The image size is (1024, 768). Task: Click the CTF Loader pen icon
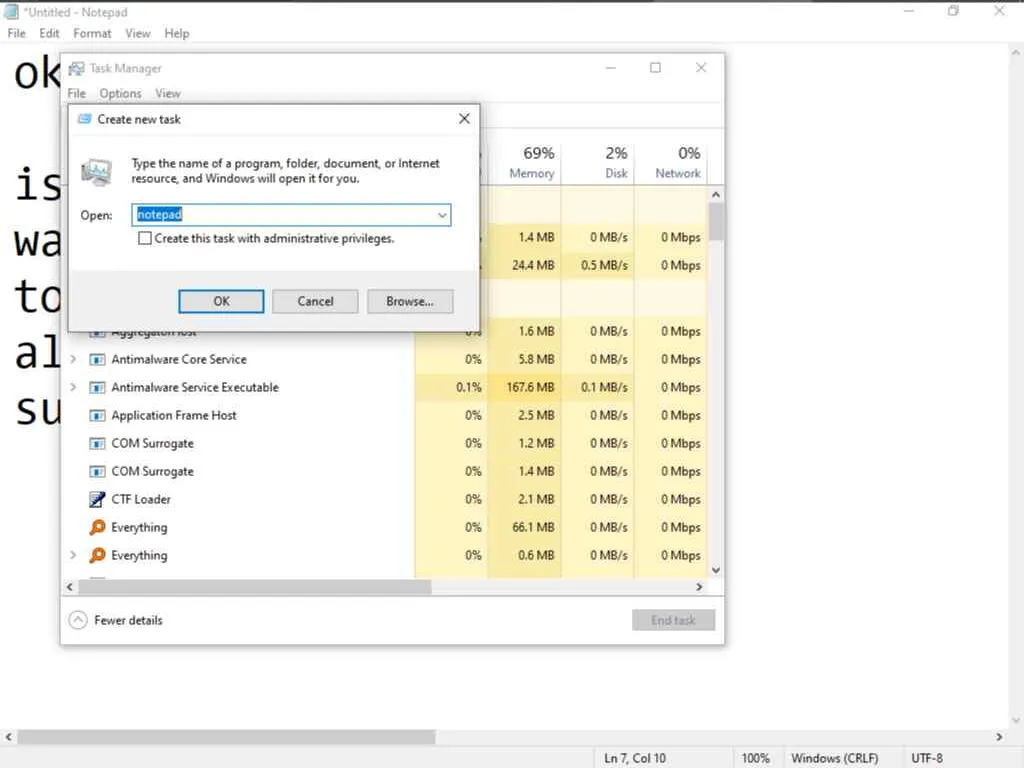[97, 500]
